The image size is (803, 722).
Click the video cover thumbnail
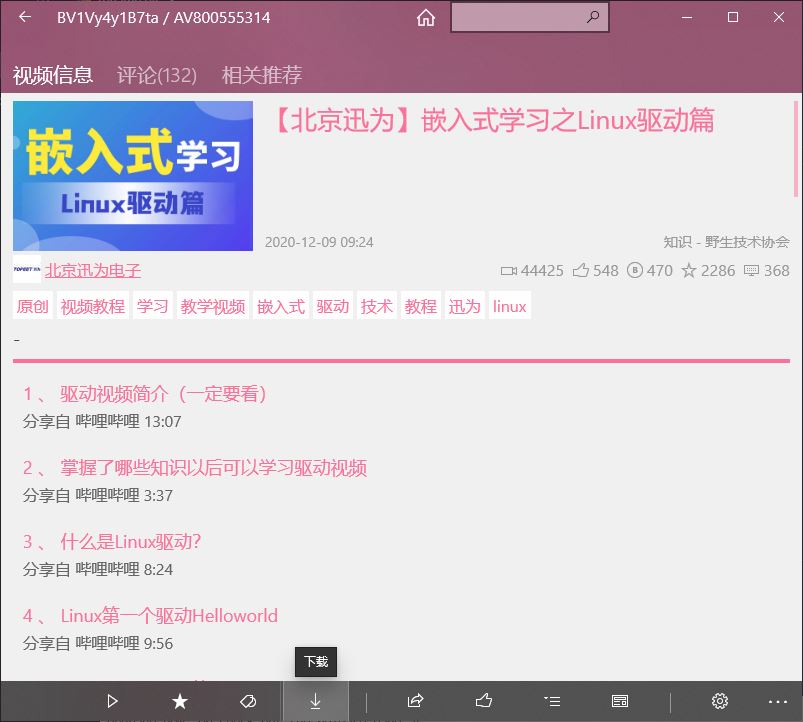click(x=133, y=176)
